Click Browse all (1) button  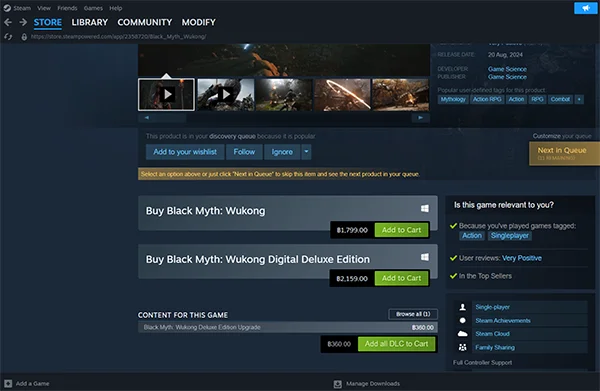point(413,314)
